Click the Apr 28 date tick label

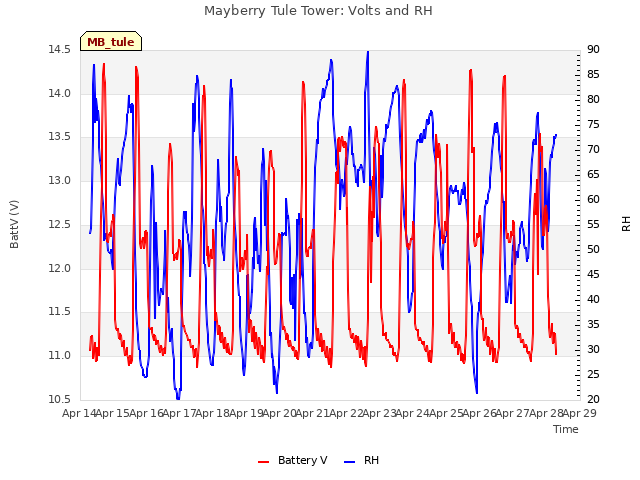coord(547,413)
